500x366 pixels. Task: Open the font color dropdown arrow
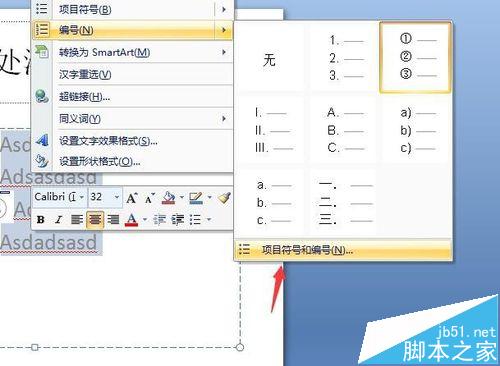coord(145,219)
